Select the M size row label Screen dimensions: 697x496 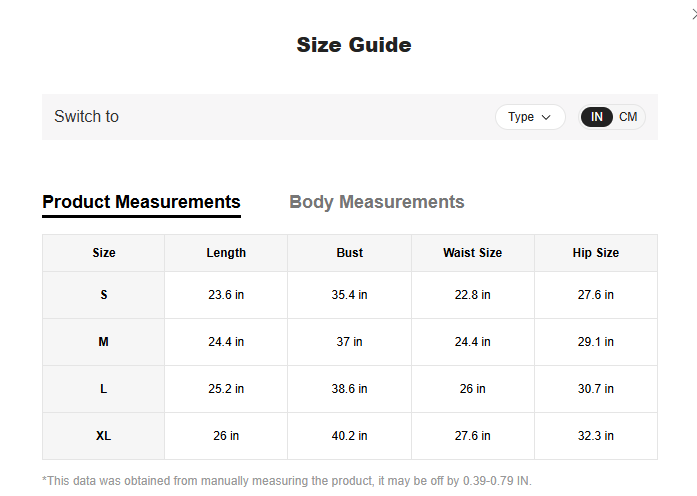click(x=104, y=342)
